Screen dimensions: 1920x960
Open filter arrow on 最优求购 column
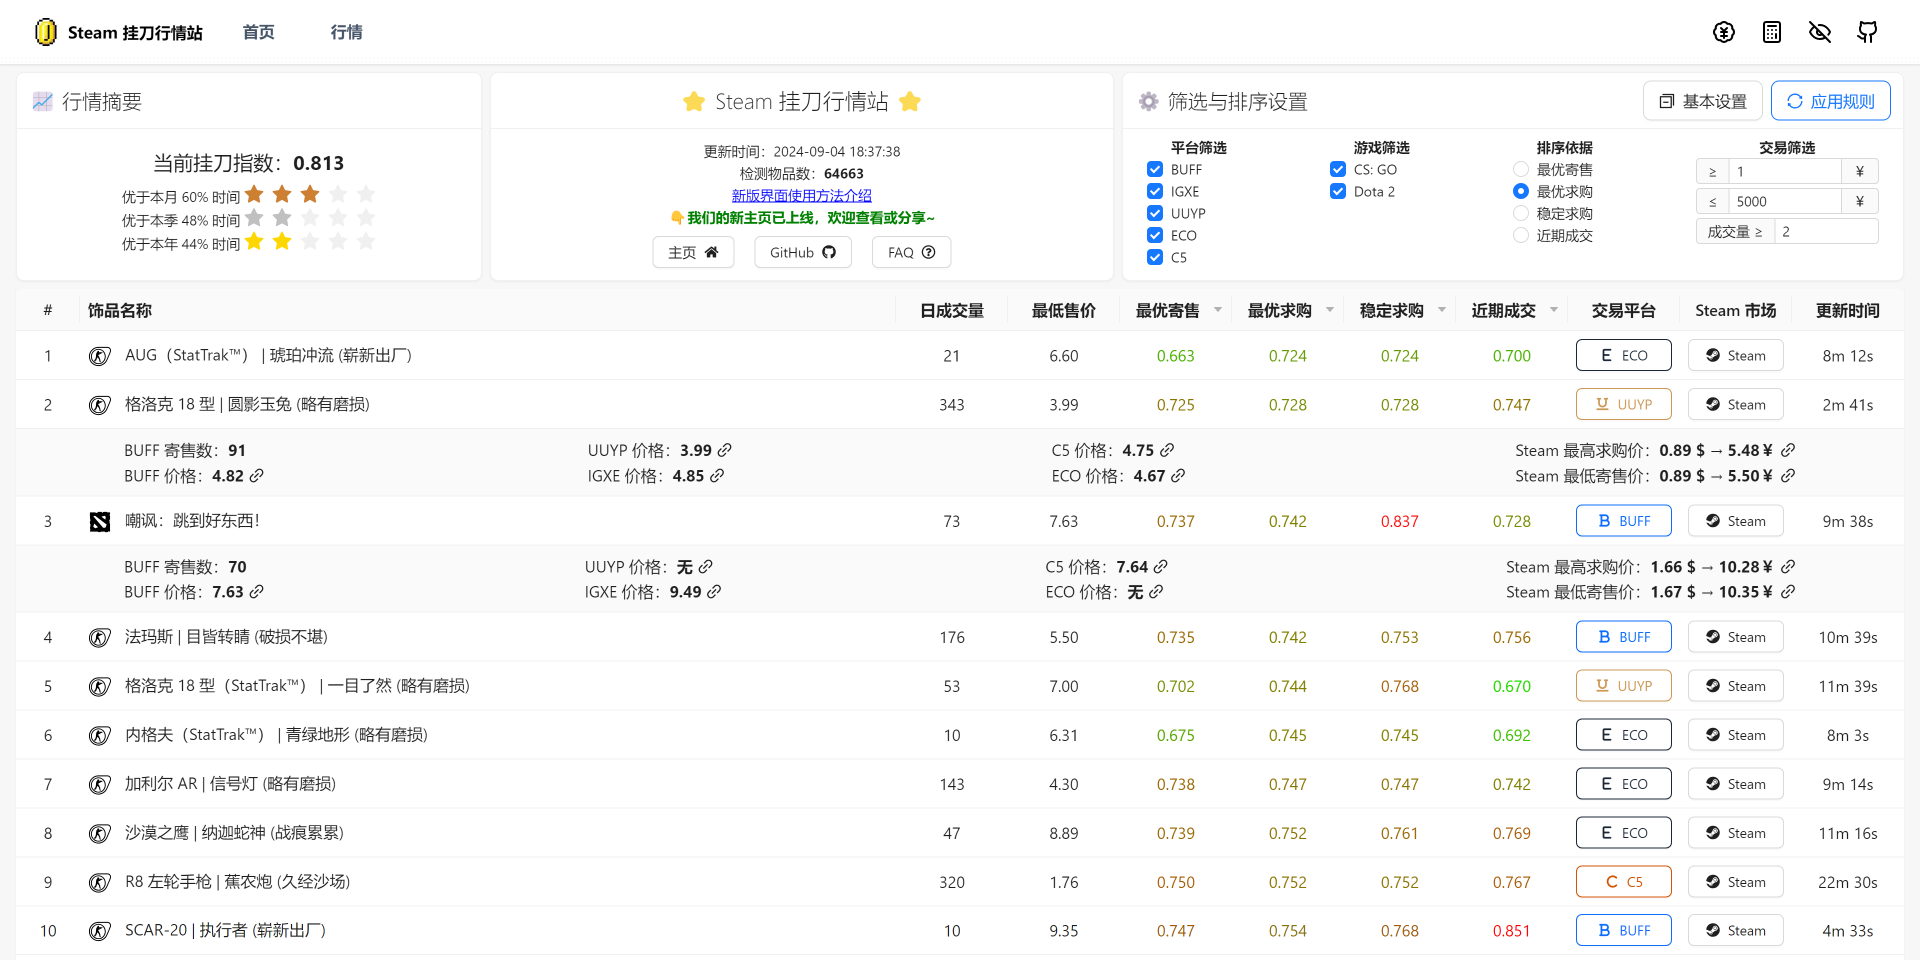click(1330, 310)
